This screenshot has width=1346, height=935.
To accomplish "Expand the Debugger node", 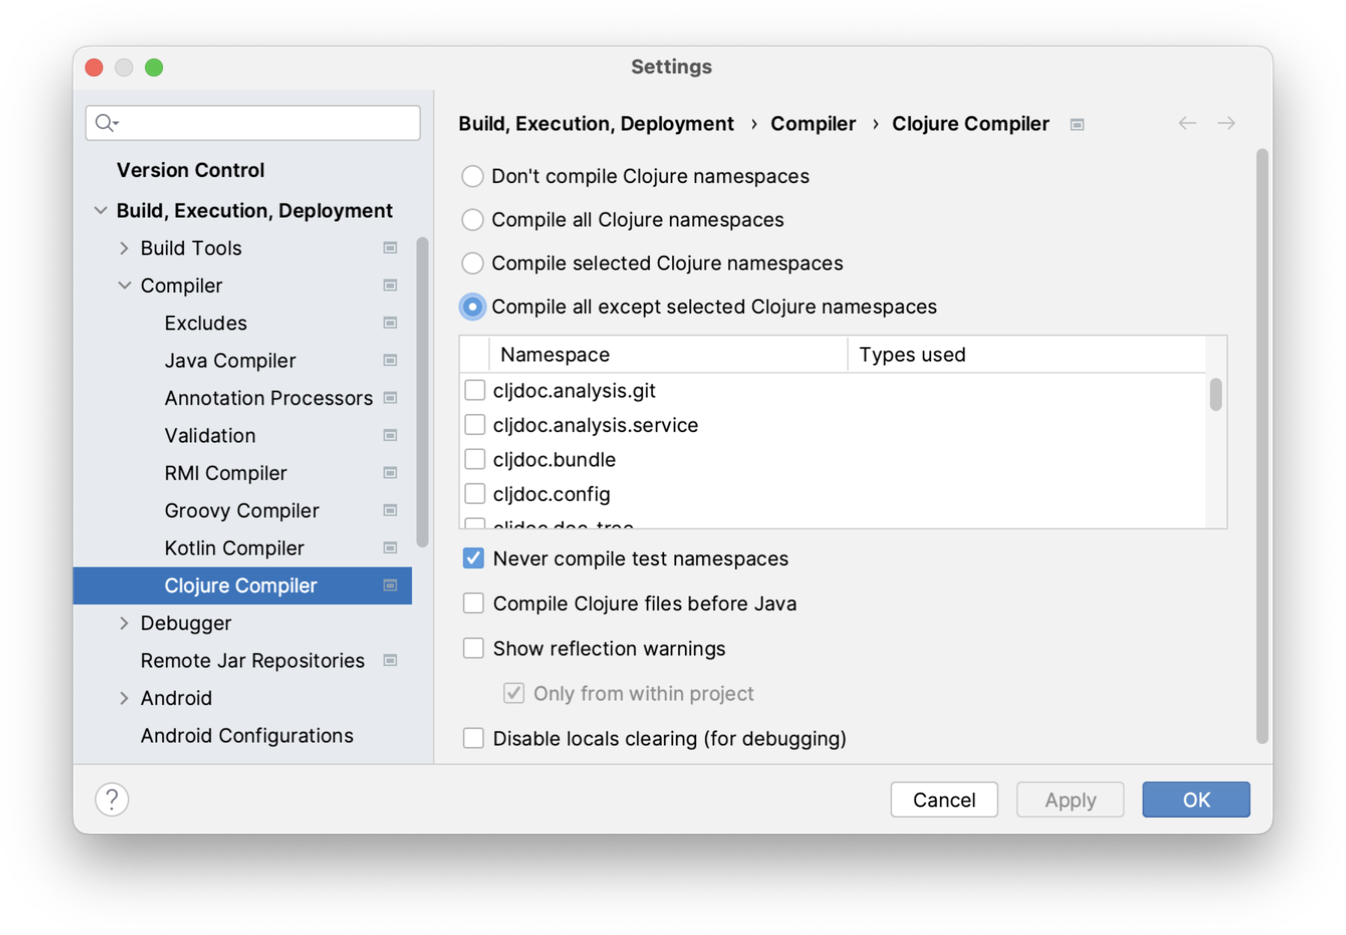I will (x=124, y=623).
